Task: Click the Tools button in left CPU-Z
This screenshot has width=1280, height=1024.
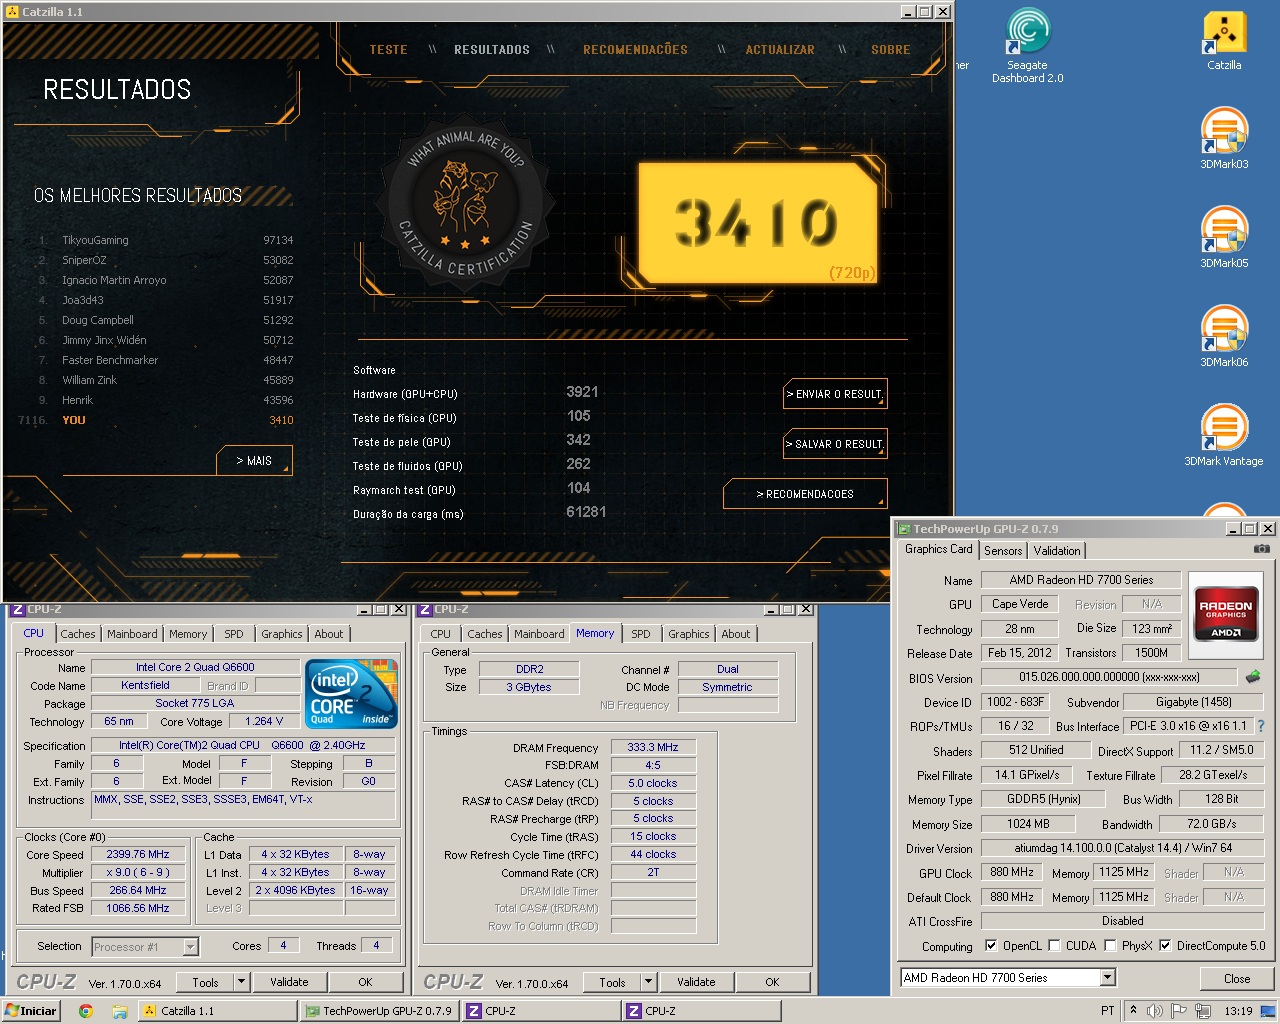Action: pos(205,982)
